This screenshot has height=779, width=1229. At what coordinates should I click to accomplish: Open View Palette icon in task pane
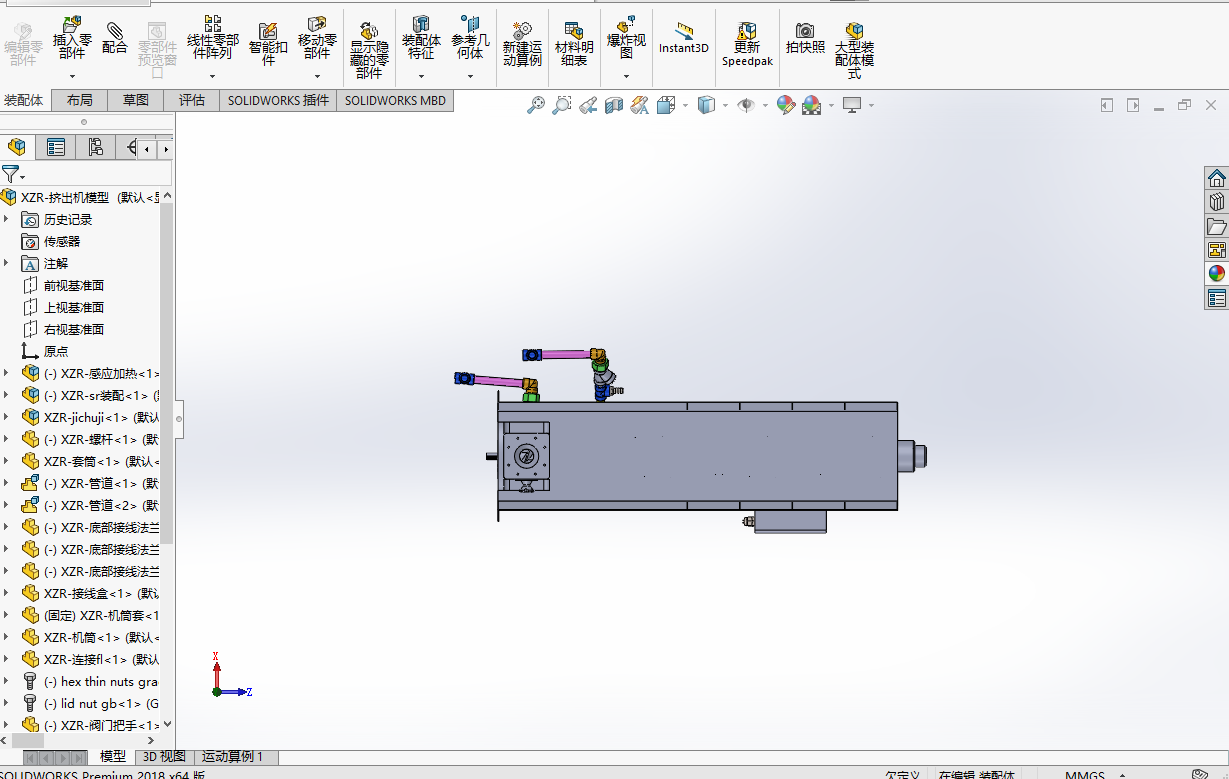[1217, 250]
